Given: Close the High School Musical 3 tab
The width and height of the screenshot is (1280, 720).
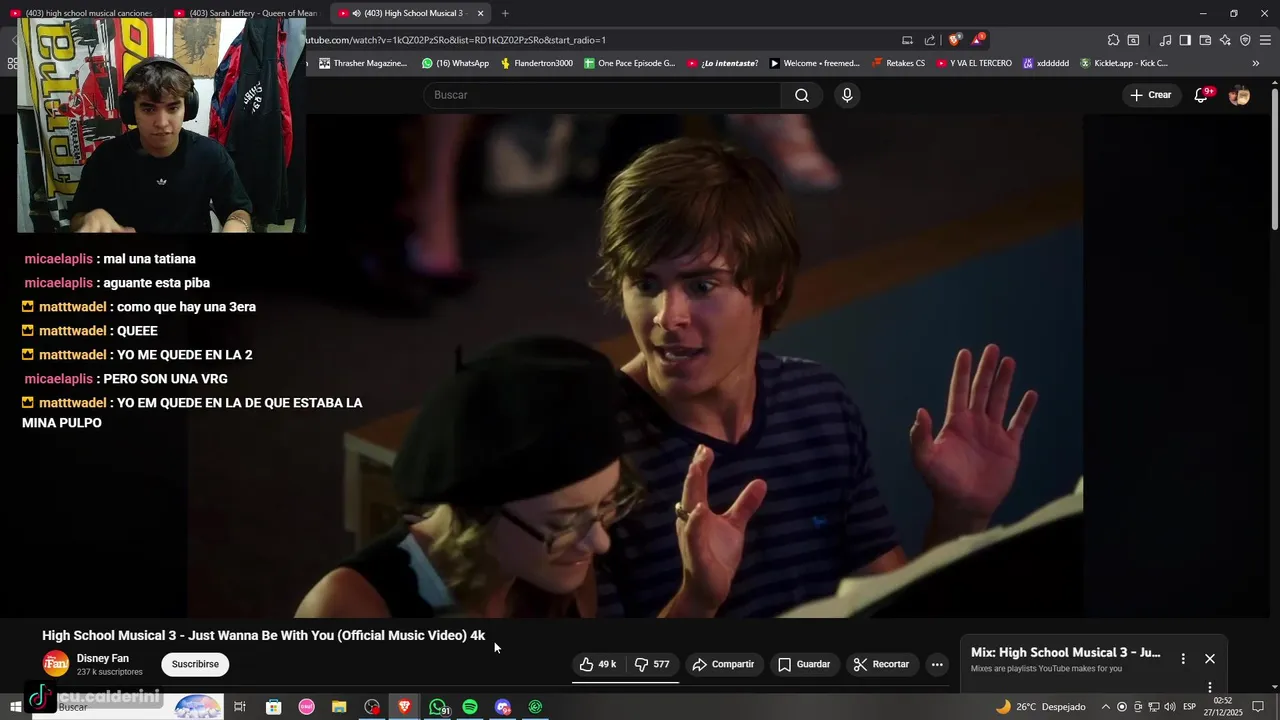Looking at the screenshot, I should 480,13.
